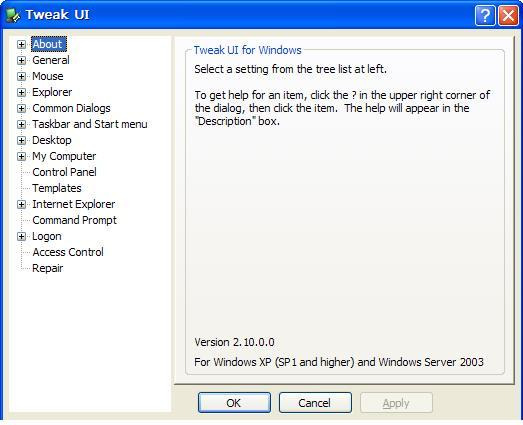This screenshot has width=523, height=425.
Task: Click the title bar help question mark
Action: (x=485, y=15)
